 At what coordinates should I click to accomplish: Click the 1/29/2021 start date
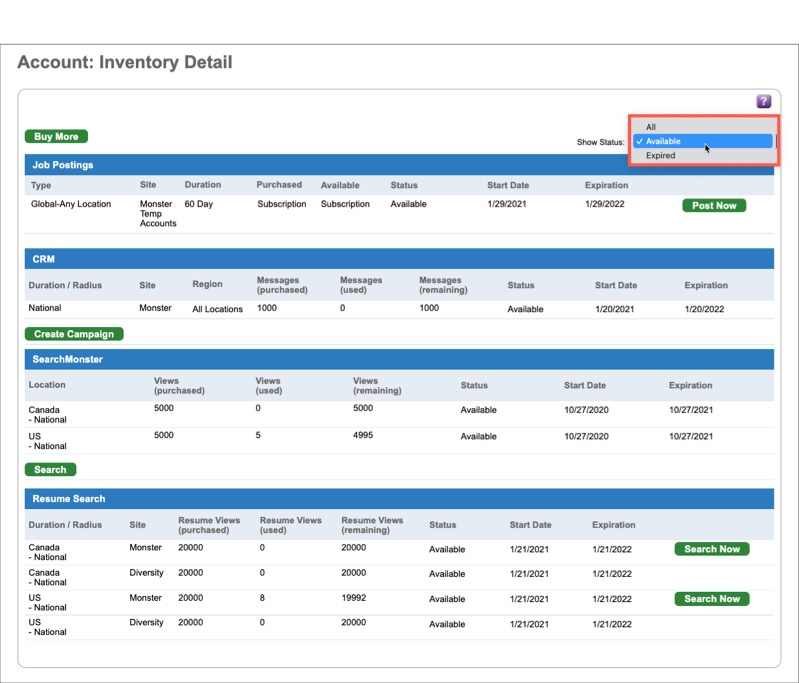(507, 204)
